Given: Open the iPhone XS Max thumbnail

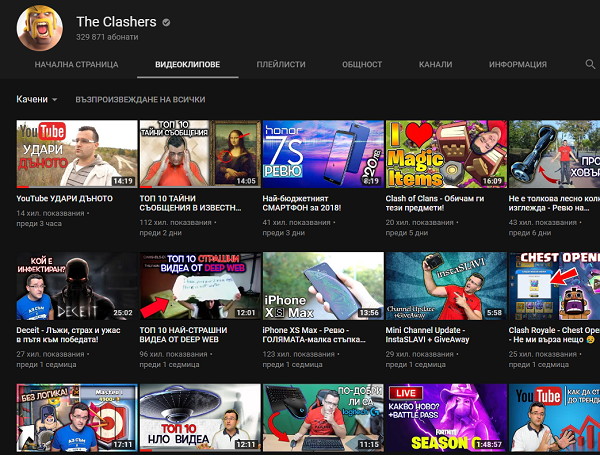Looking at the screenshot, I should [322, 285].
